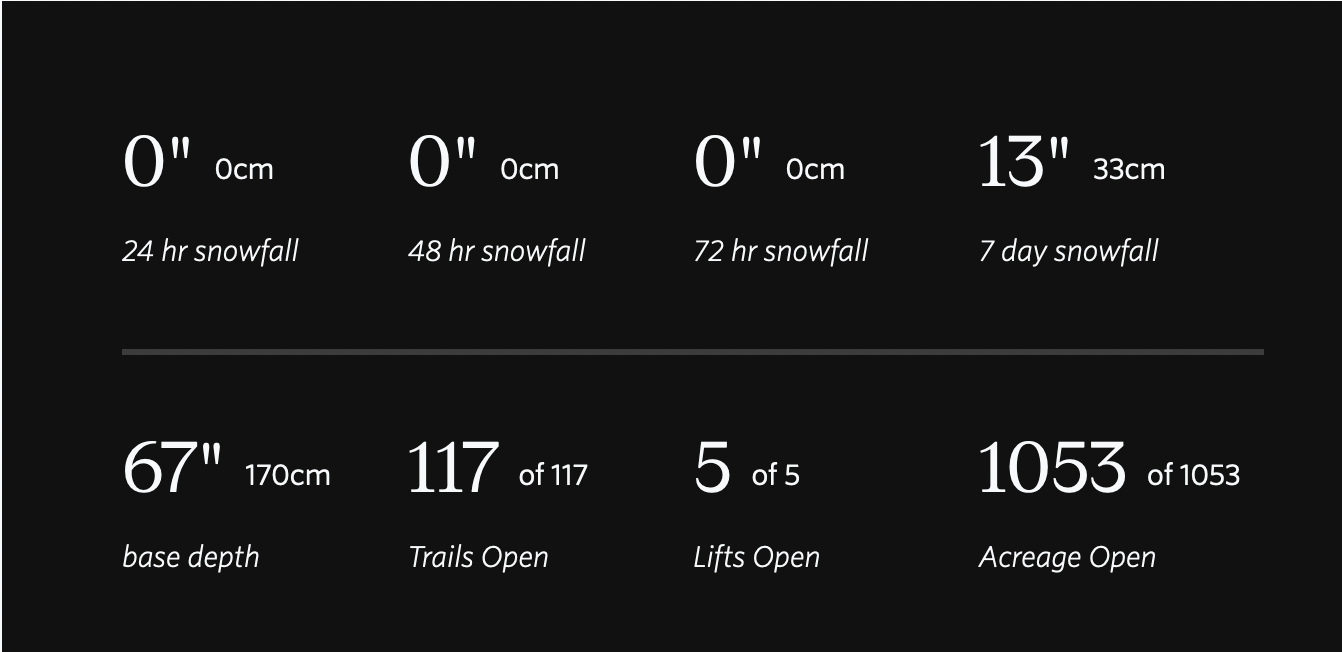Viewport: 1342px width, 652px height.
Task: Click the 48 hr snowfall 0" reading
Action: pyautogui.click(x=443, y=161)
